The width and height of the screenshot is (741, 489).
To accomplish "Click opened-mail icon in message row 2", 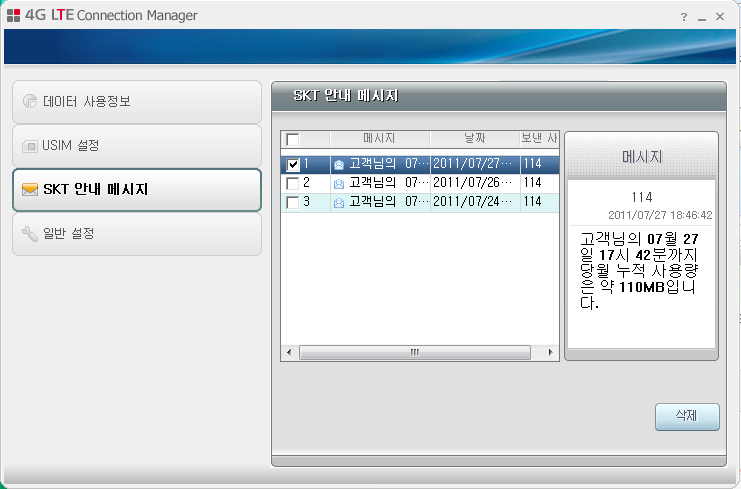I will (339, 183).
